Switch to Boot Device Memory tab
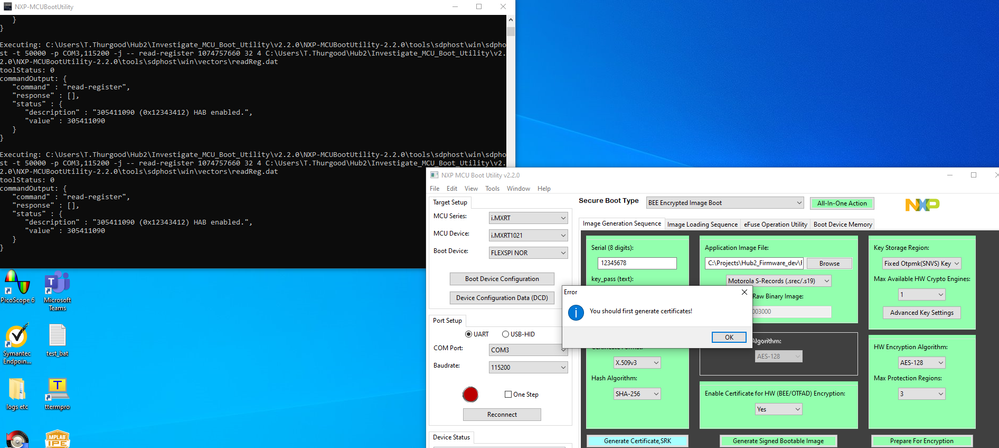This screenshot has height=448, width=999. (842, 224)
